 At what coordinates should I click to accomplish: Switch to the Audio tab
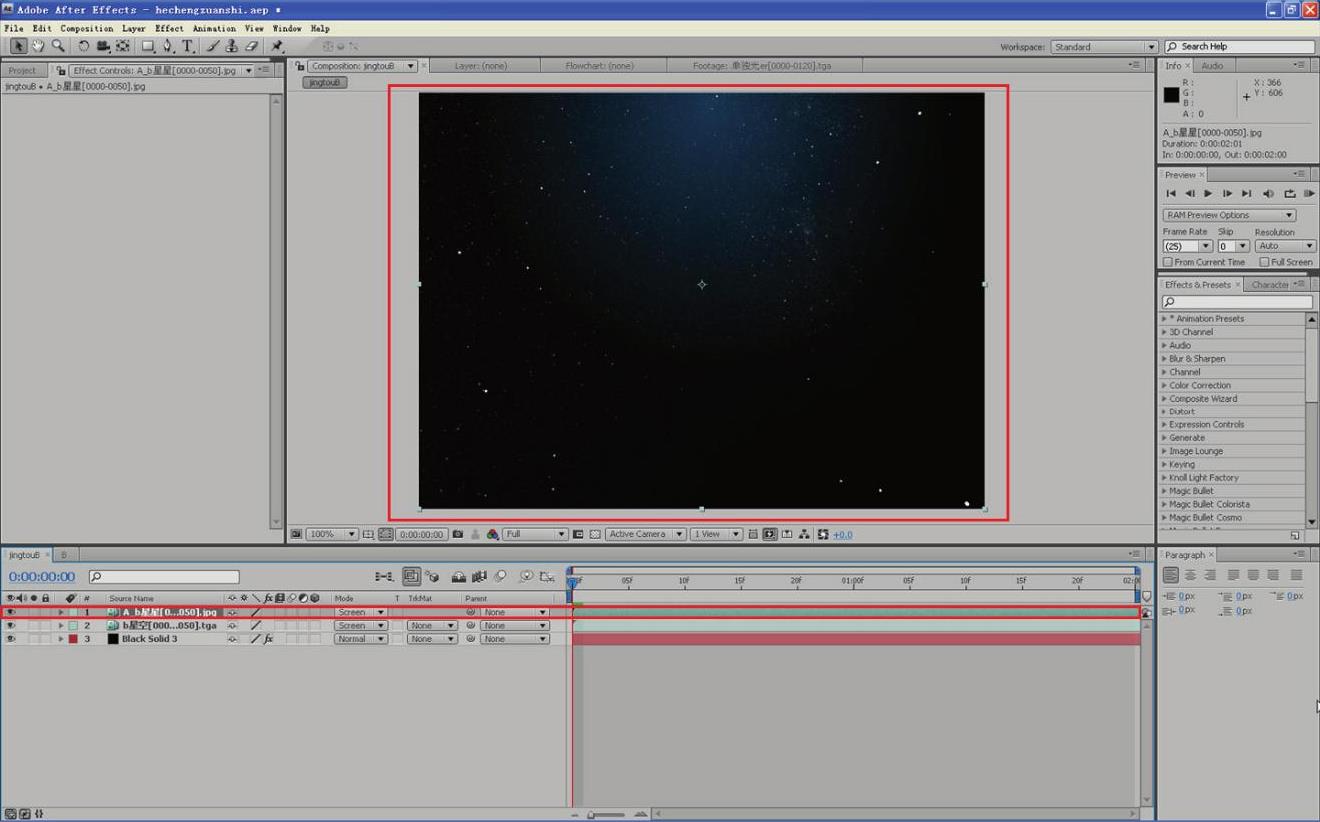pos(1212,66)
